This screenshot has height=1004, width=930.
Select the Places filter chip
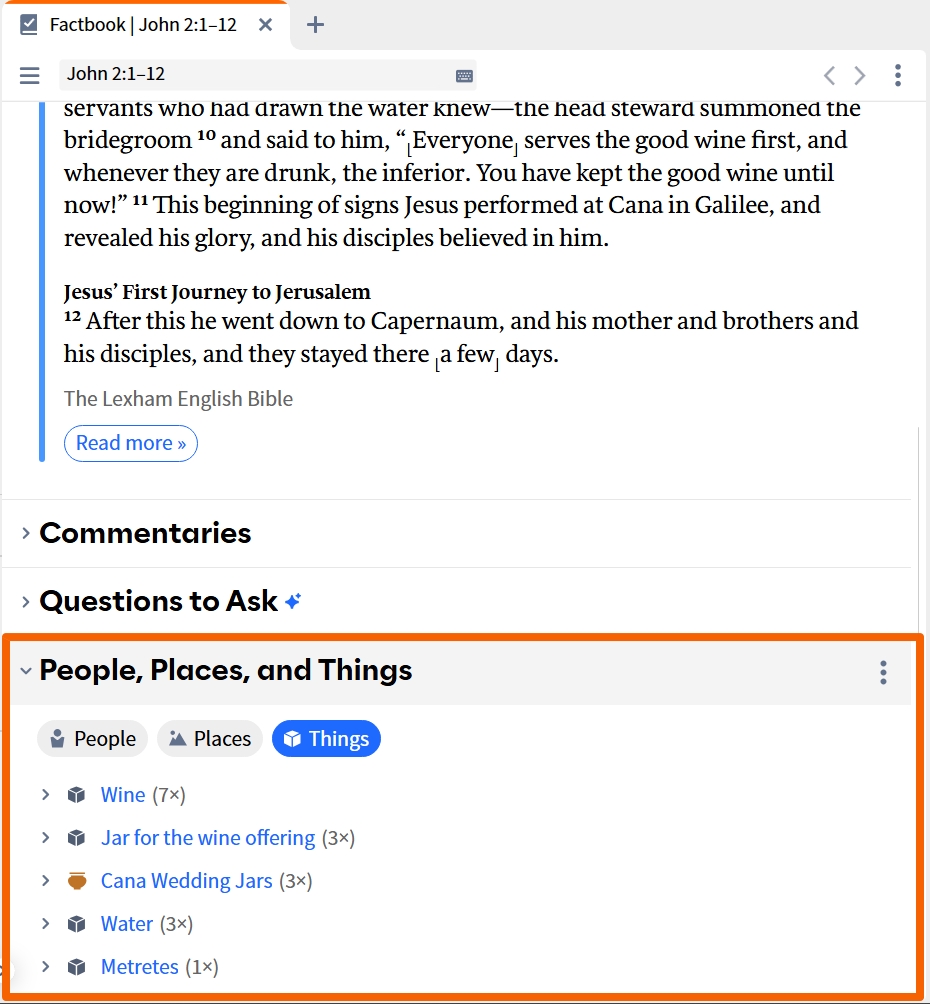click(209, 739)
